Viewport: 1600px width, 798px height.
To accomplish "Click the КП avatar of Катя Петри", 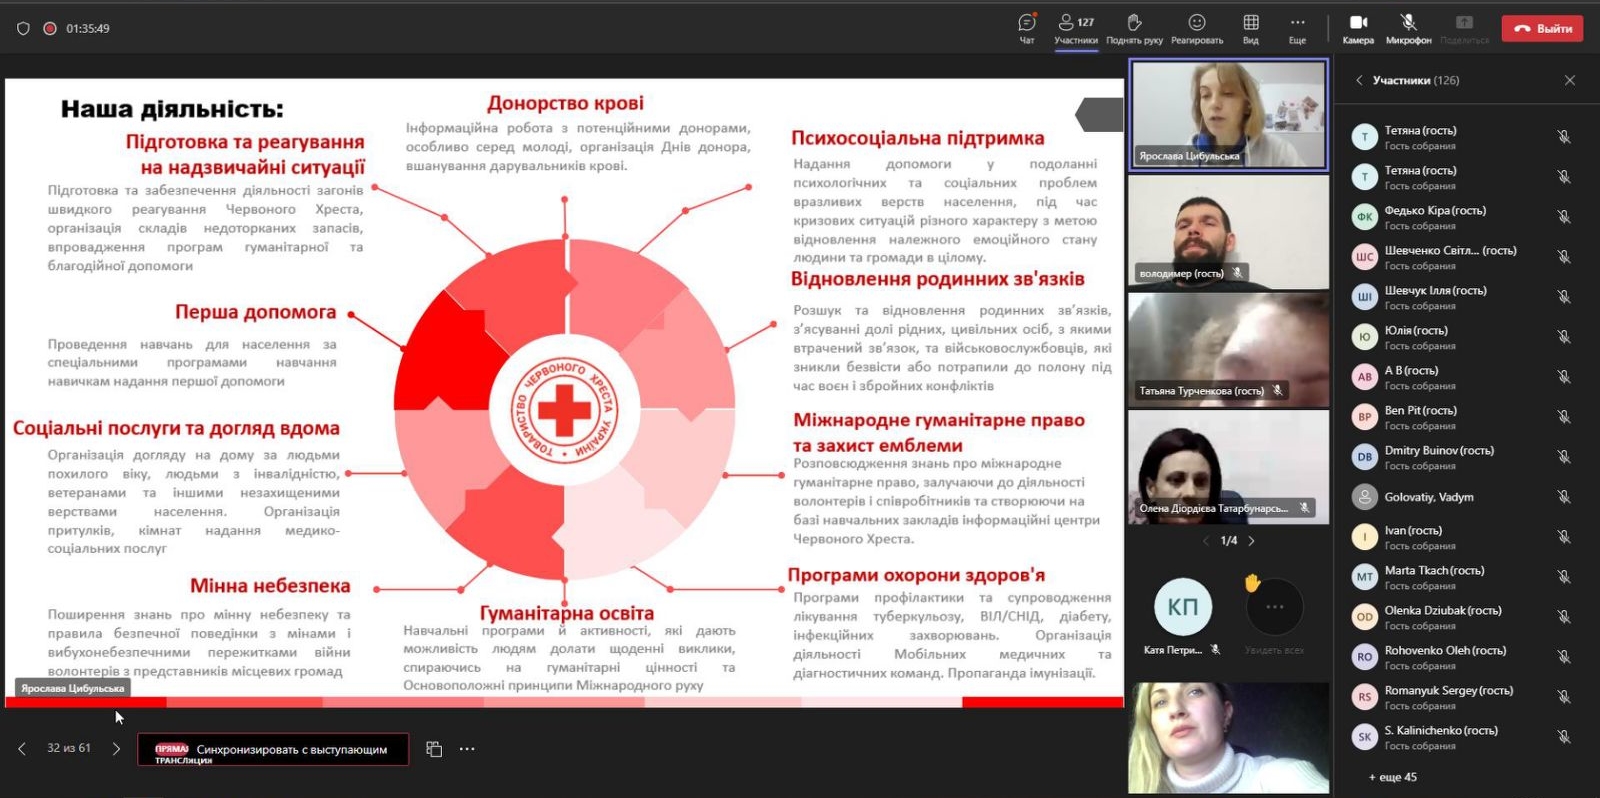I will 1183,606.
